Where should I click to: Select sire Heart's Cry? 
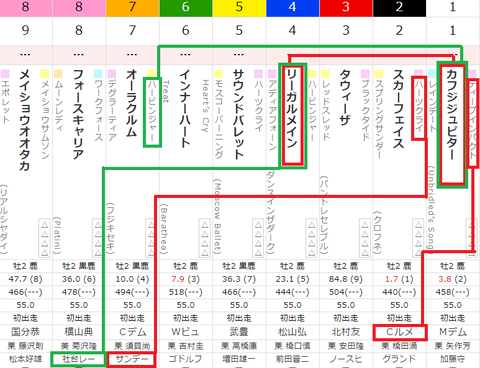coord(206,106)
